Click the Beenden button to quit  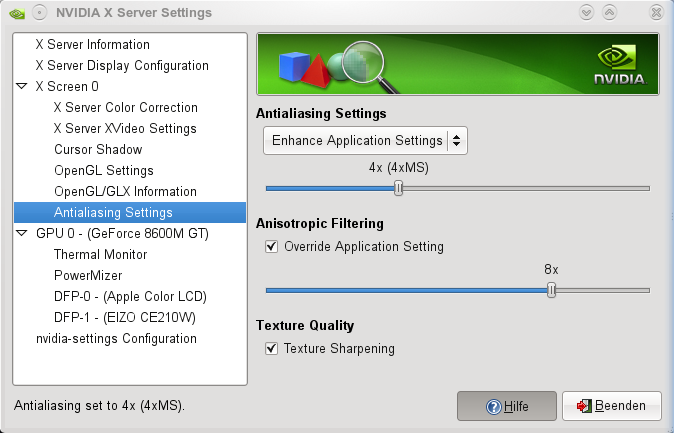pyautogui.click(x=612, y=406)
